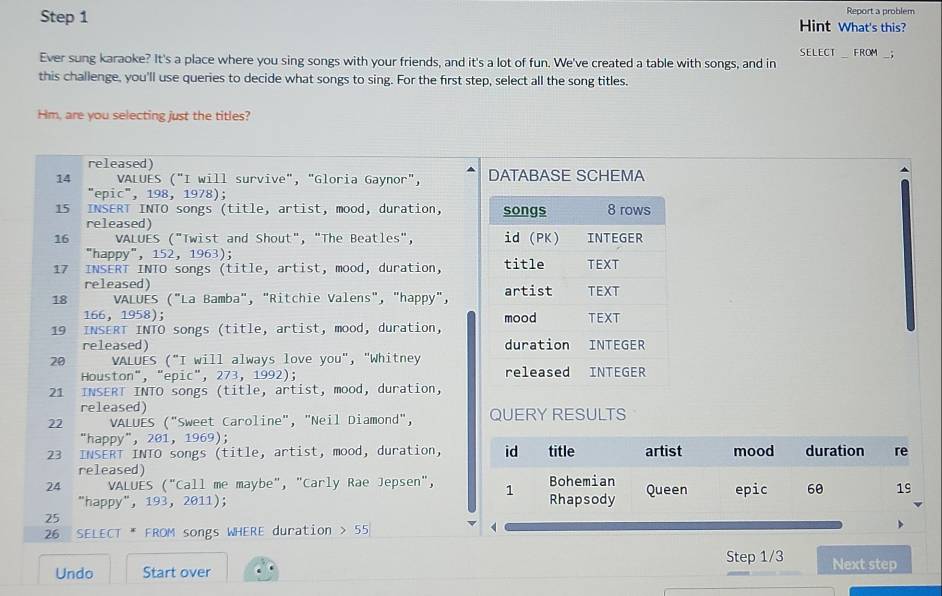Click the duration column header in results
The height and width of the screenshot is (596, 942).
[834, 451]
